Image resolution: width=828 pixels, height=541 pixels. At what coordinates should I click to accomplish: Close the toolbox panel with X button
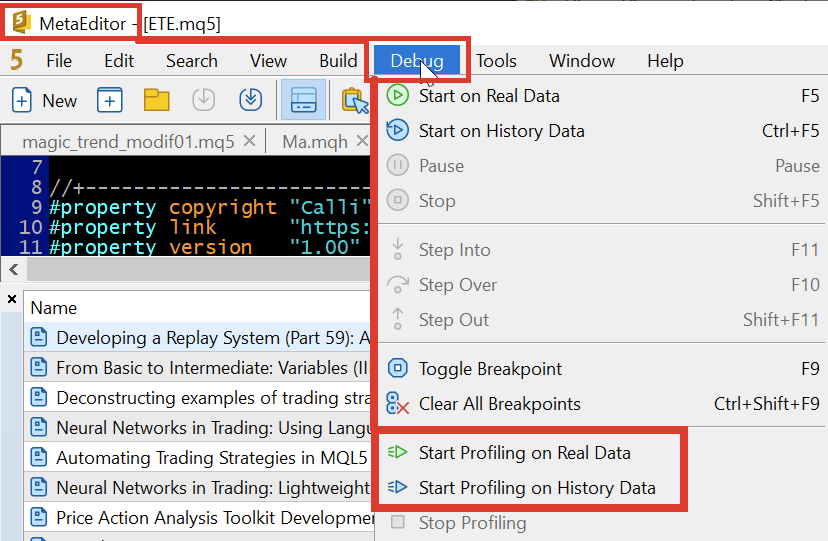[12, 300]
